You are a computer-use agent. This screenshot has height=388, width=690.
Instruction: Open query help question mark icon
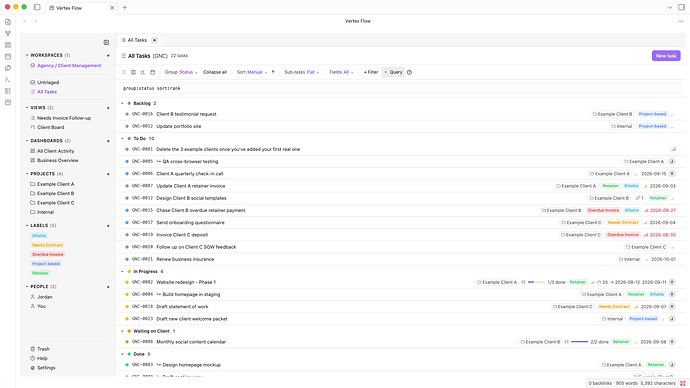tap(409, 72)
